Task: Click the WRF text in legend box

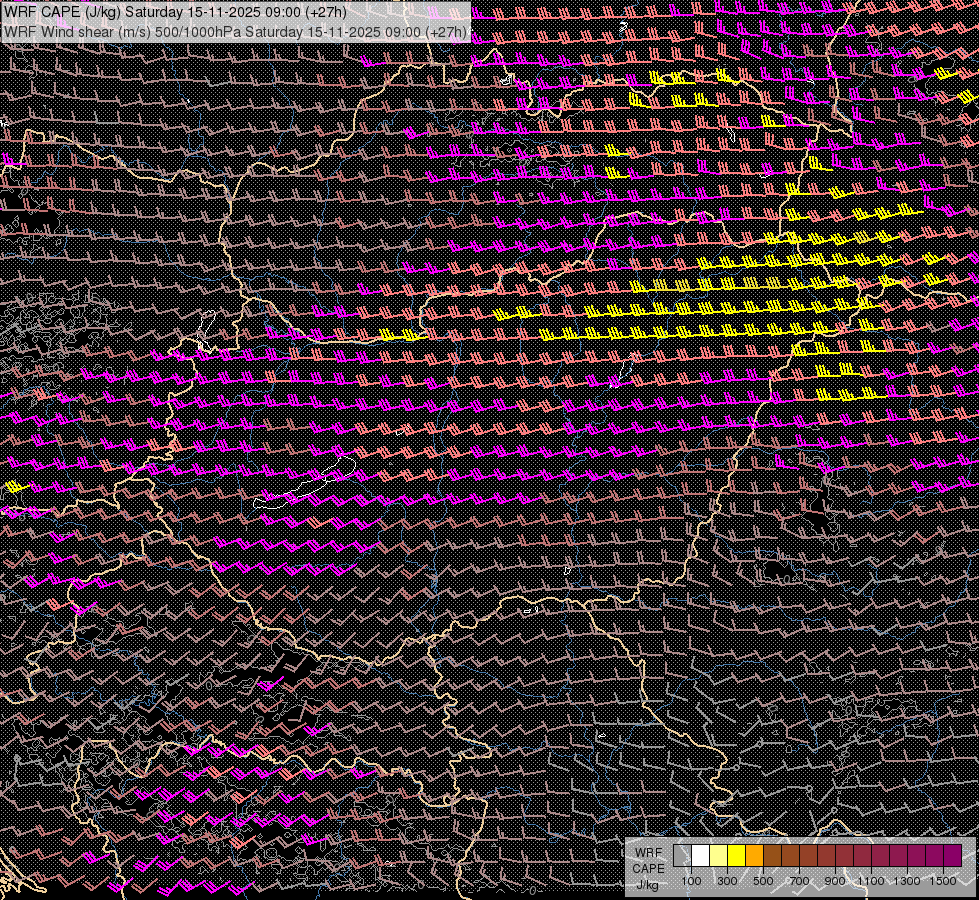Action: coord(648,852)
